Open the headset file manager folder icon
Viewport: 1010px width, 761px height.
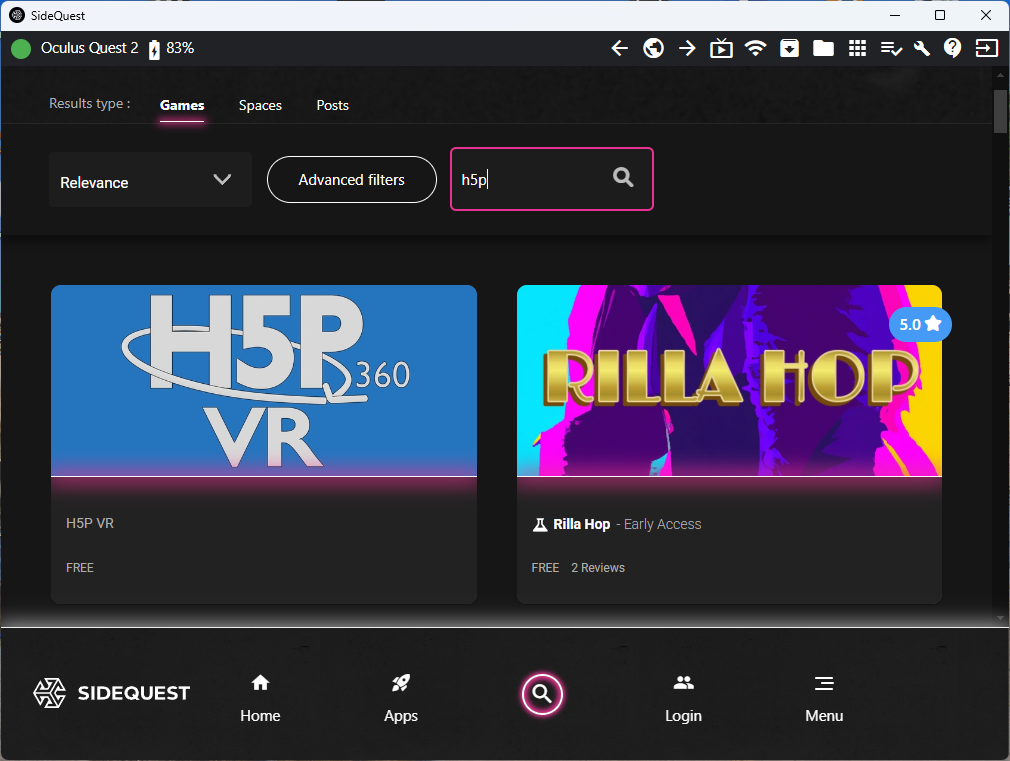click(823, 48)
